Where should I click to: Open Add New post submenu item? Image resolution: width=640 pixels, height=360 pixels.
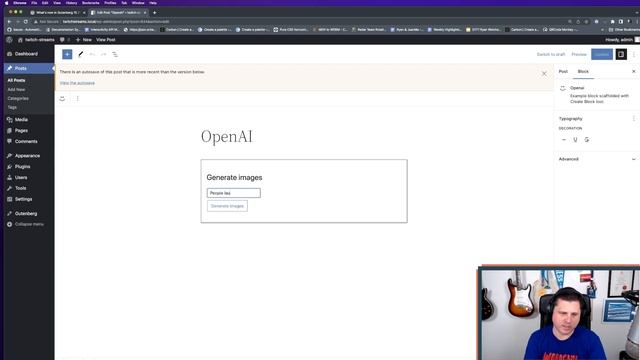[x=16, y=89]
